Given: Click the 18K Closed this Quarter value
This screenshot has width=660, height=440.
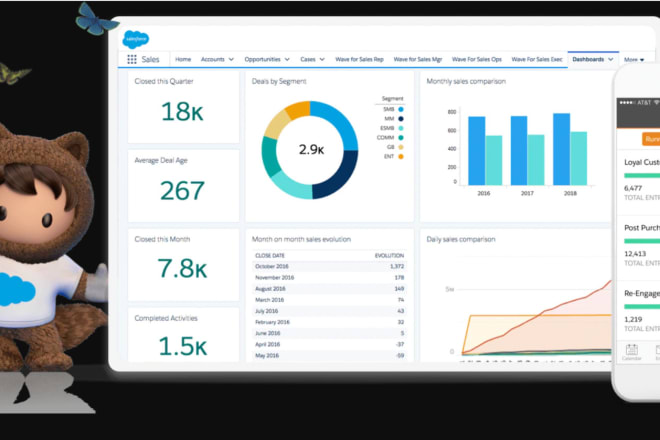Looking at the screenshot, I should tap(182, 112).
